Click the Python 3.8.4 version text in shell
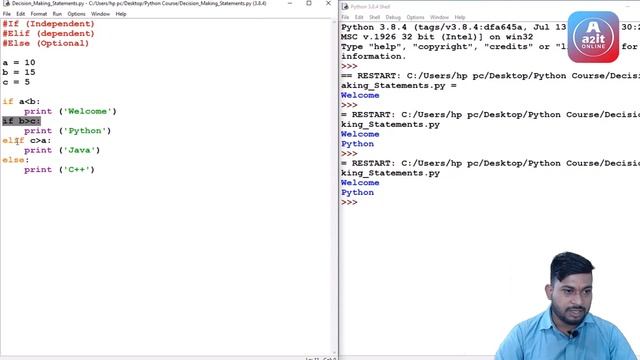 click(374, 27)
